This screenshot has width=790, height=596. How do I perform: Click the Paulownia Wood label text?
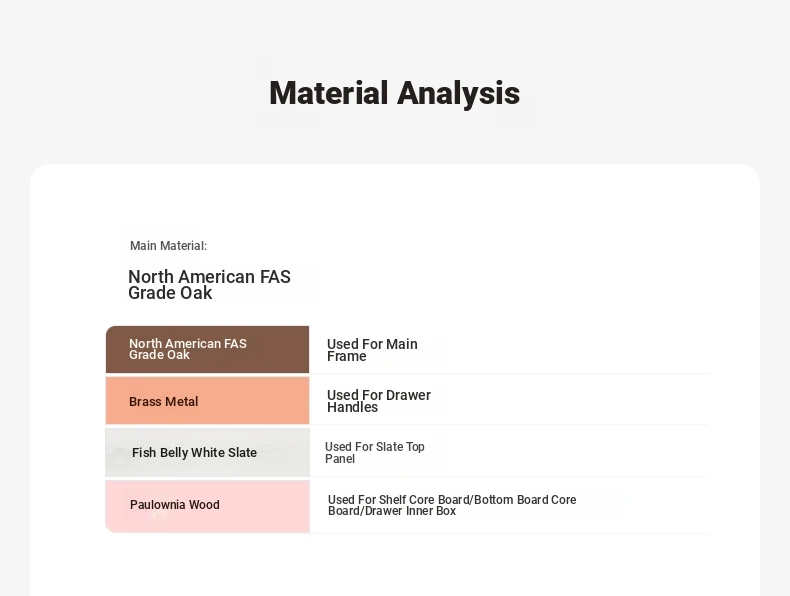174,505
